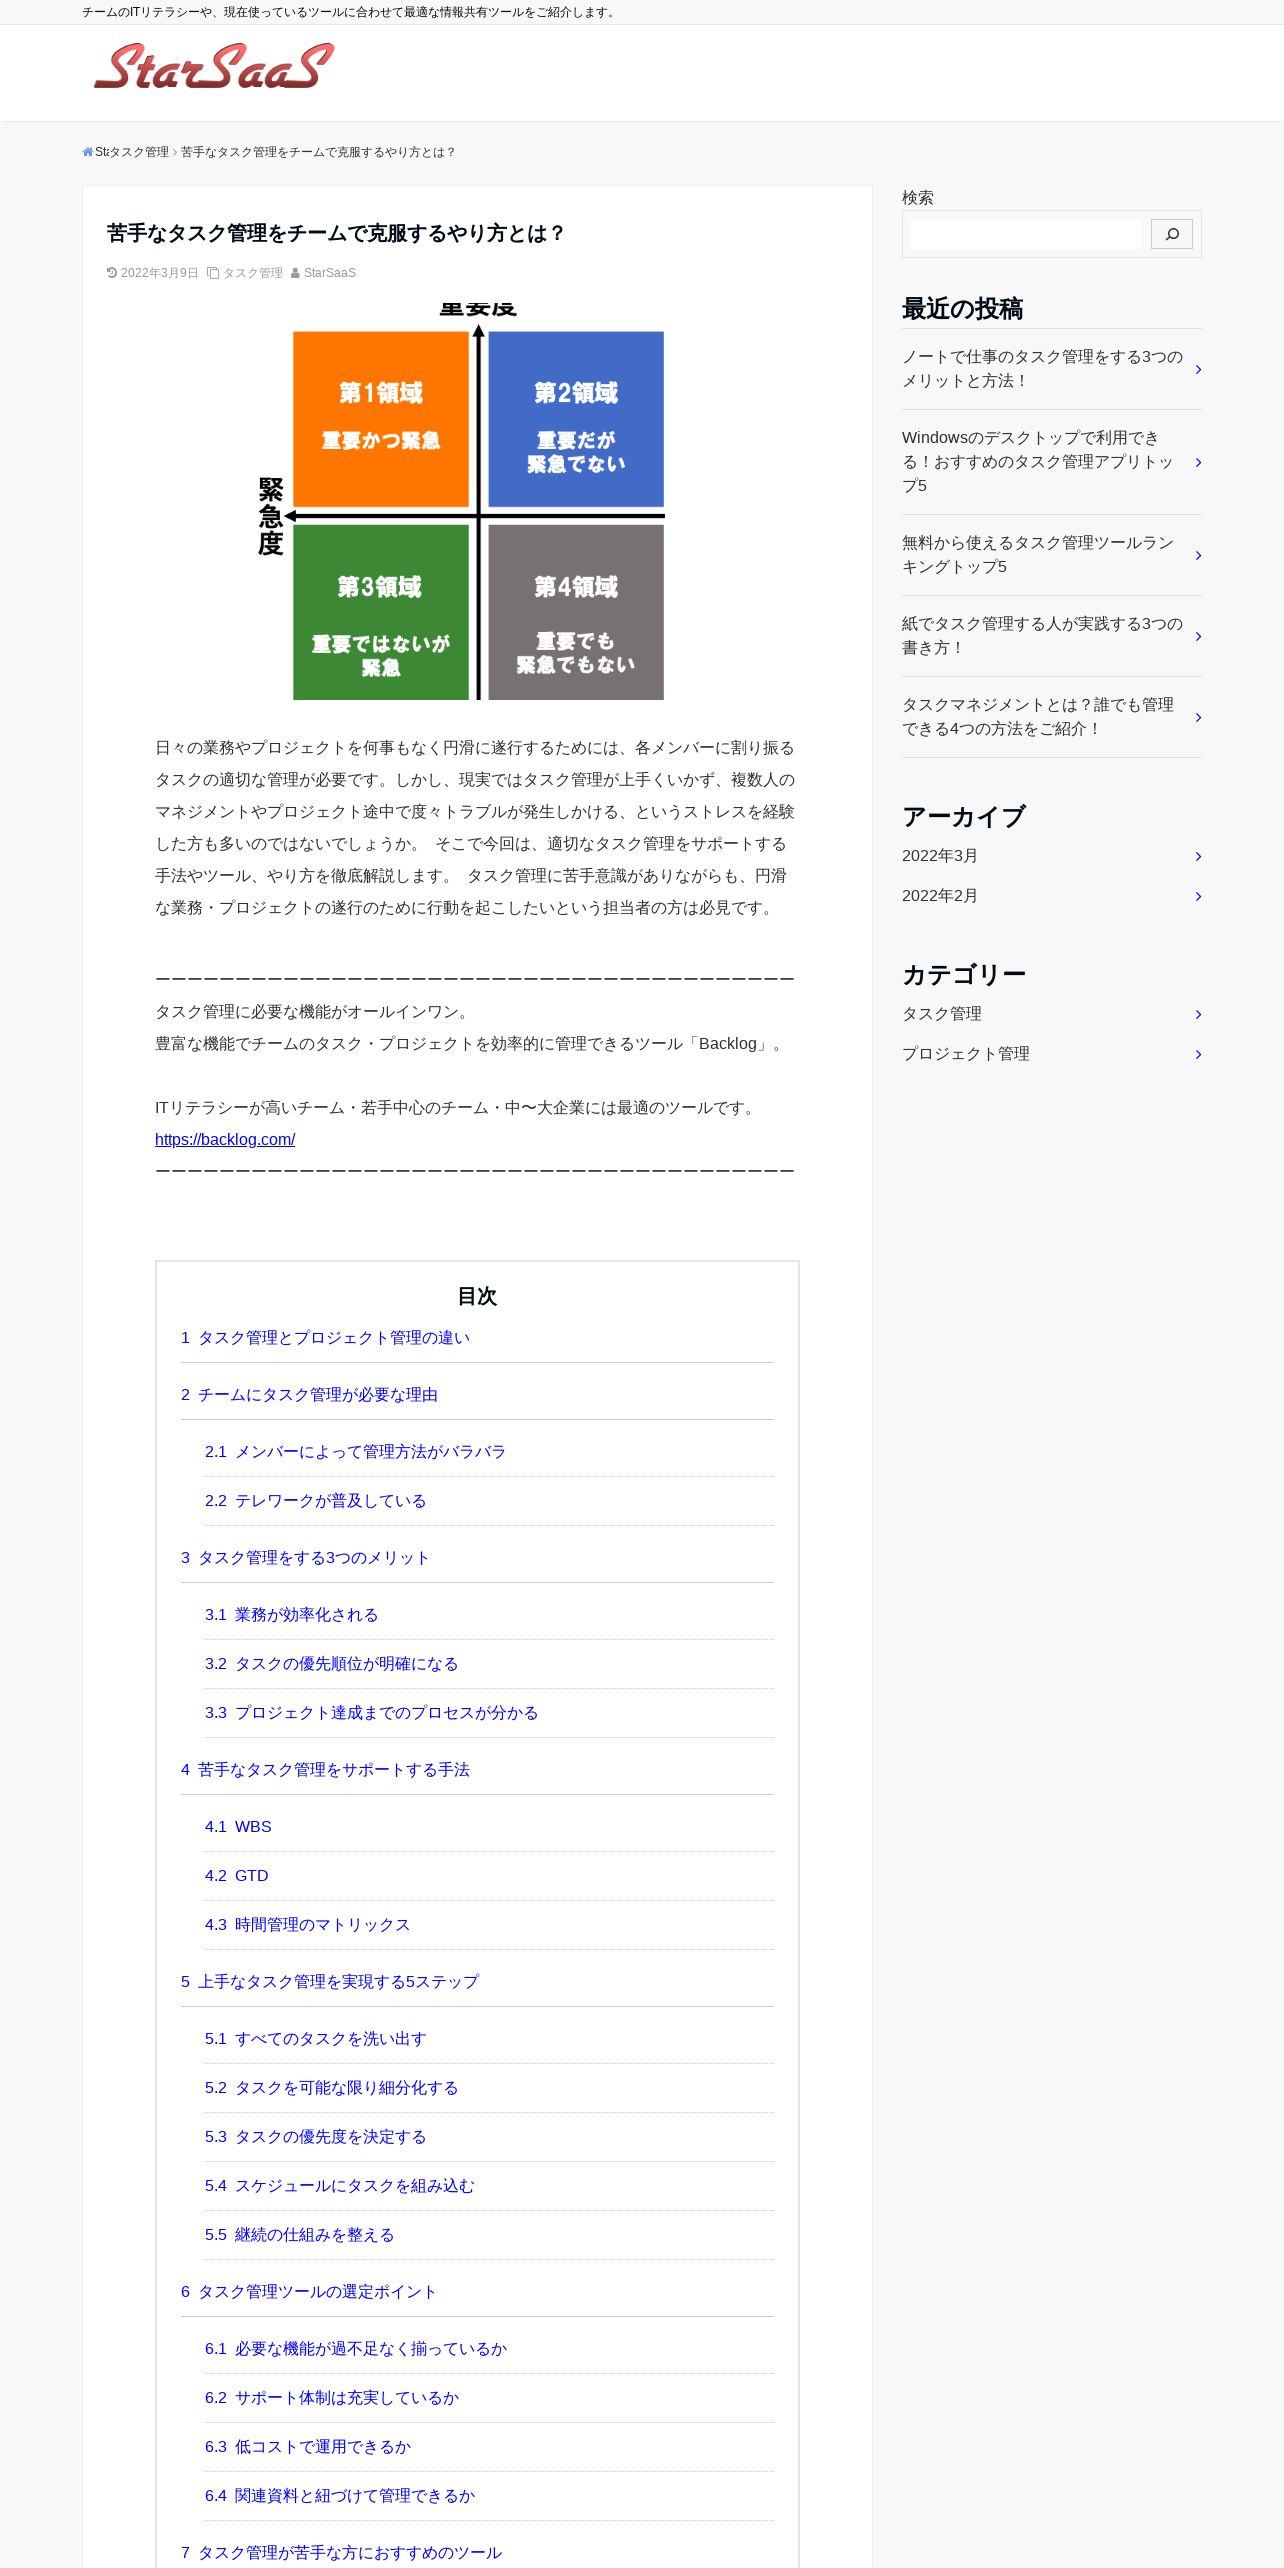Jump to 6.4 関連資料と紐づけて管理できるか
This screenshot has height=2568, width=1284.
coord(339,2496)
